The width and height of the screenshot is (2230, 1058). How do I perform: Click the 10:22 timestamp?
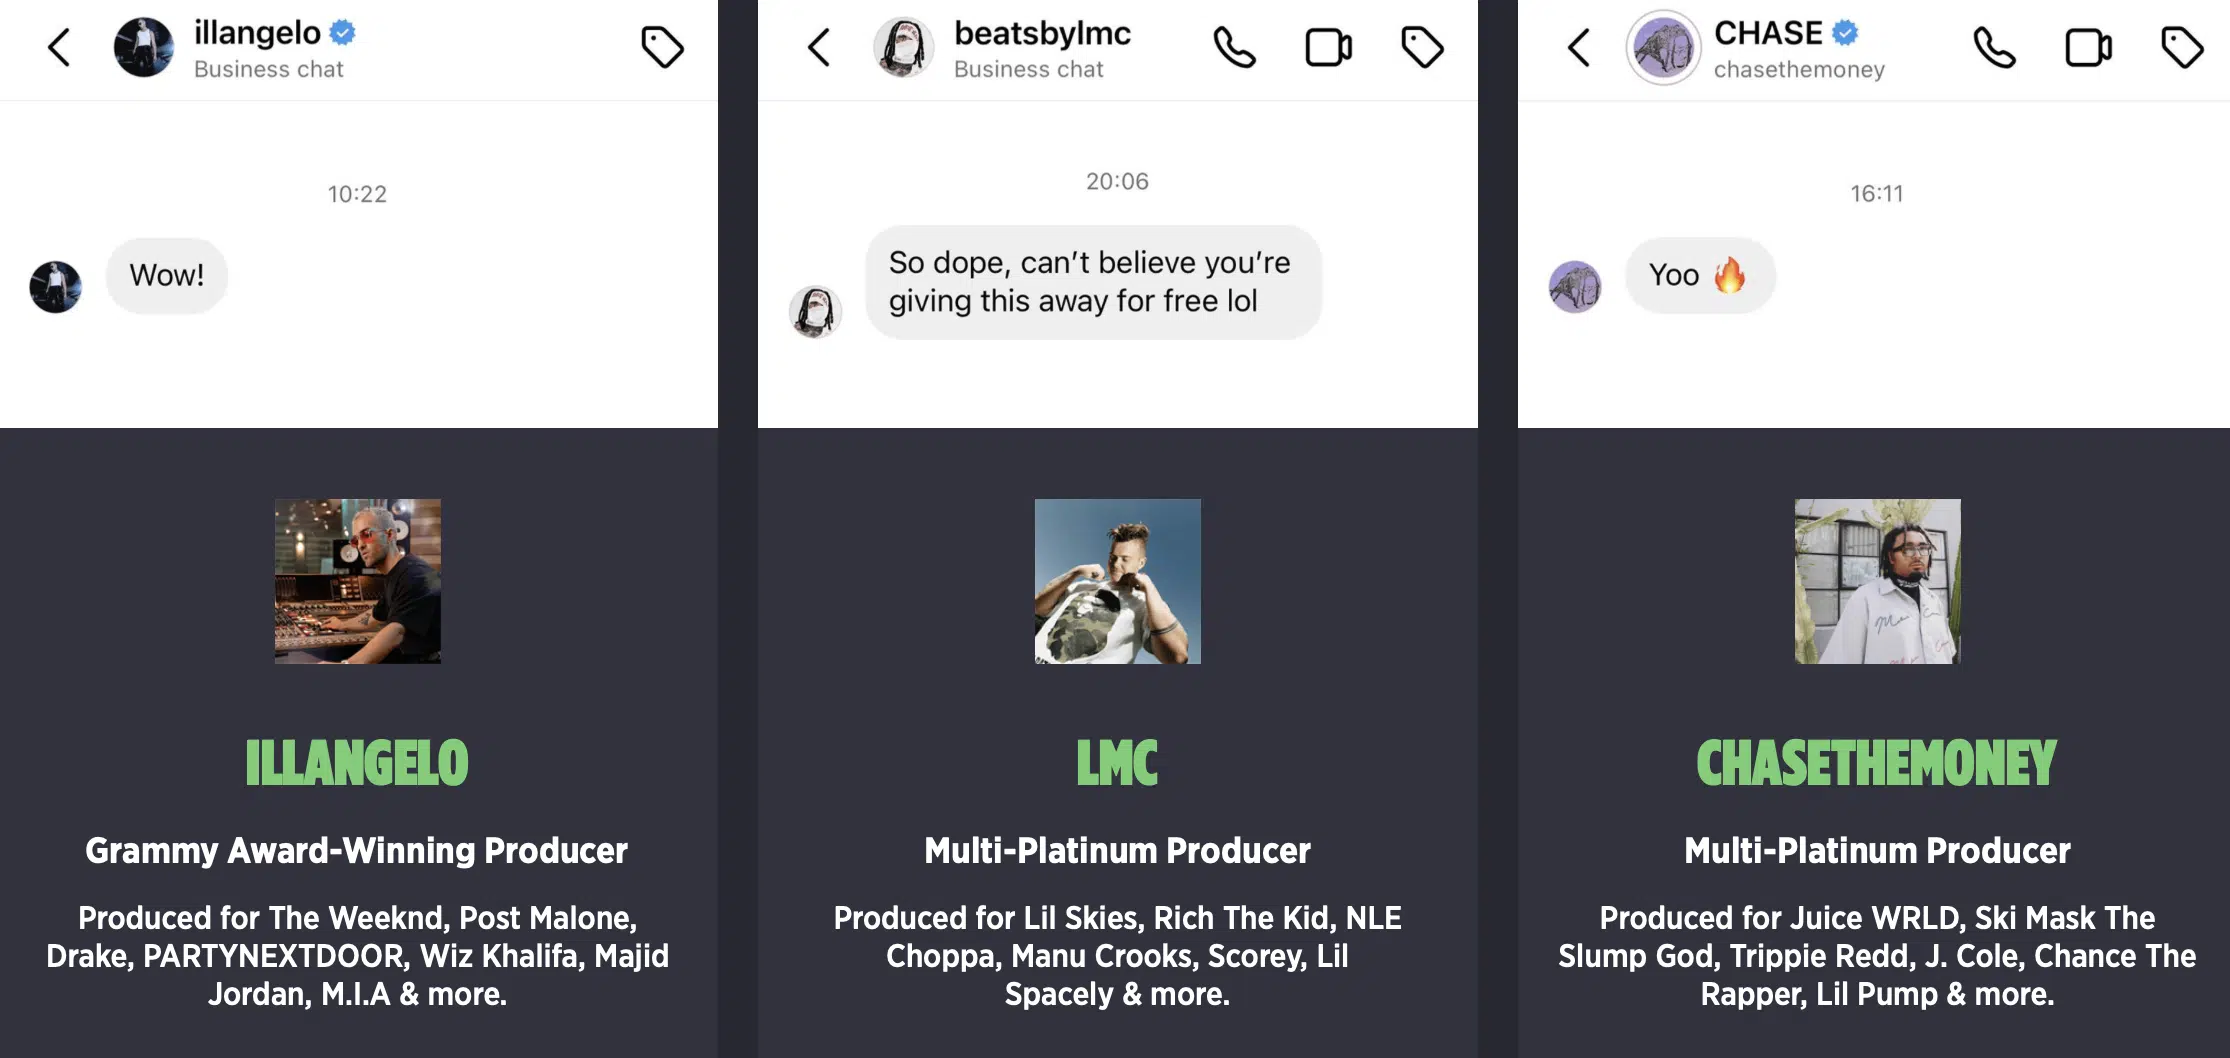click(x=357, y=194)
